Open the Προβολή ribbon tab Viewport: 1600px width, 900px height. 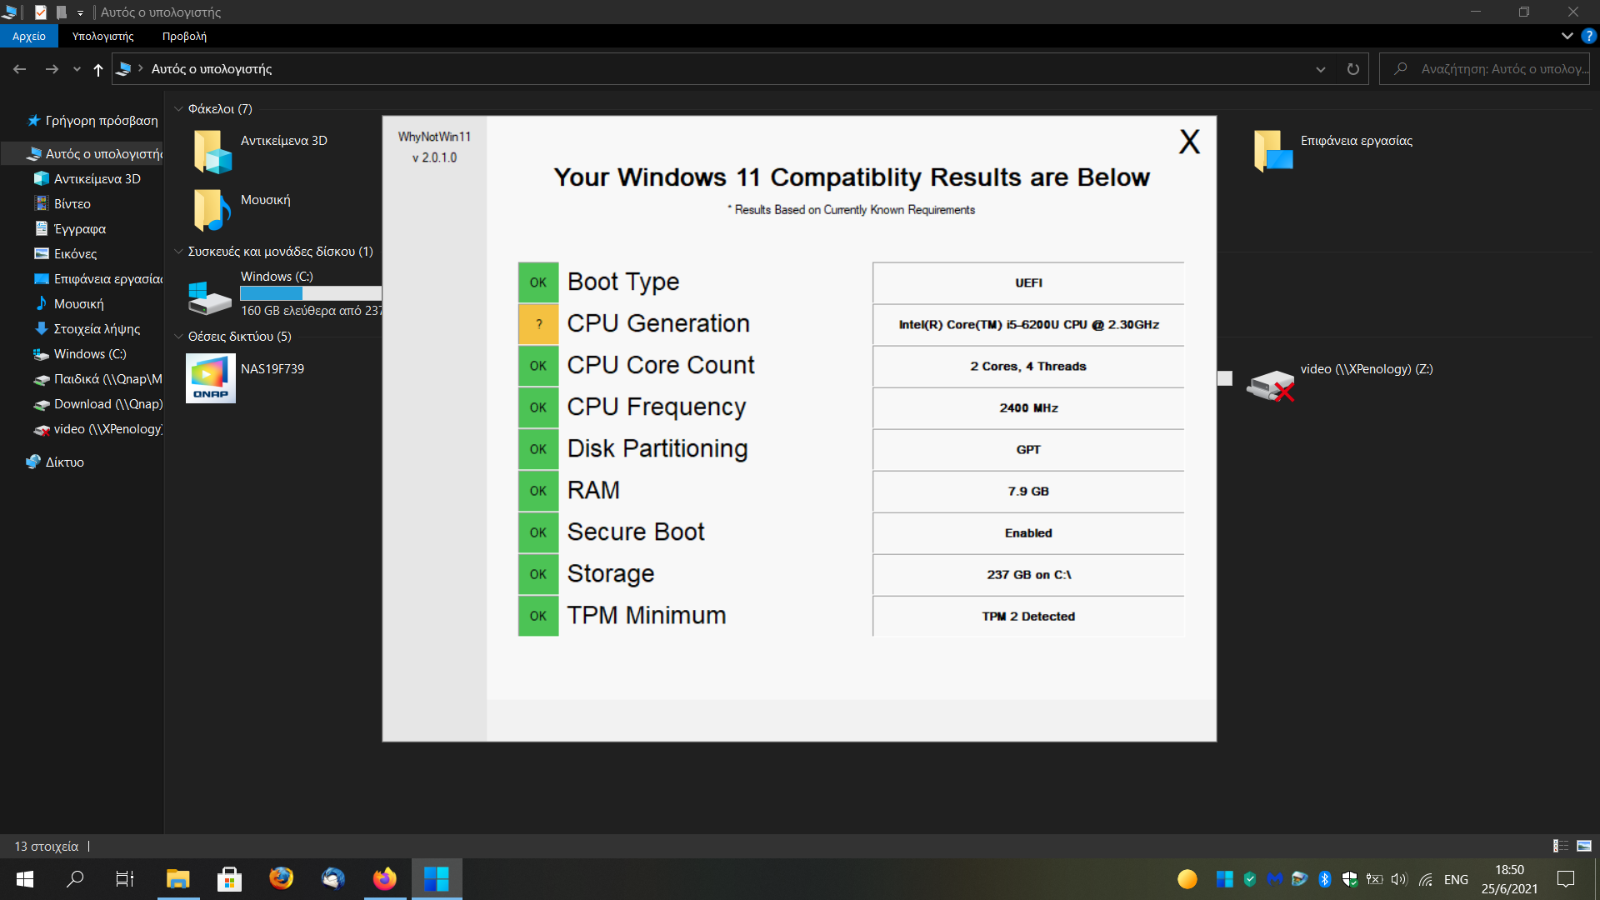pos(184,36)
